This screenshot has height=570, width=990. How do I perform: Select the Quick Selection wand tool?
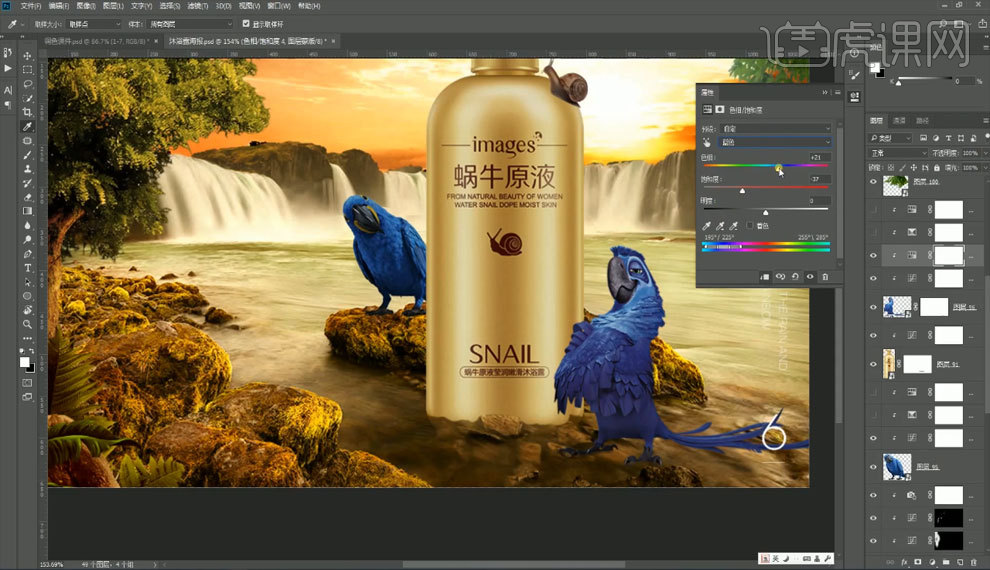point(27,98)
